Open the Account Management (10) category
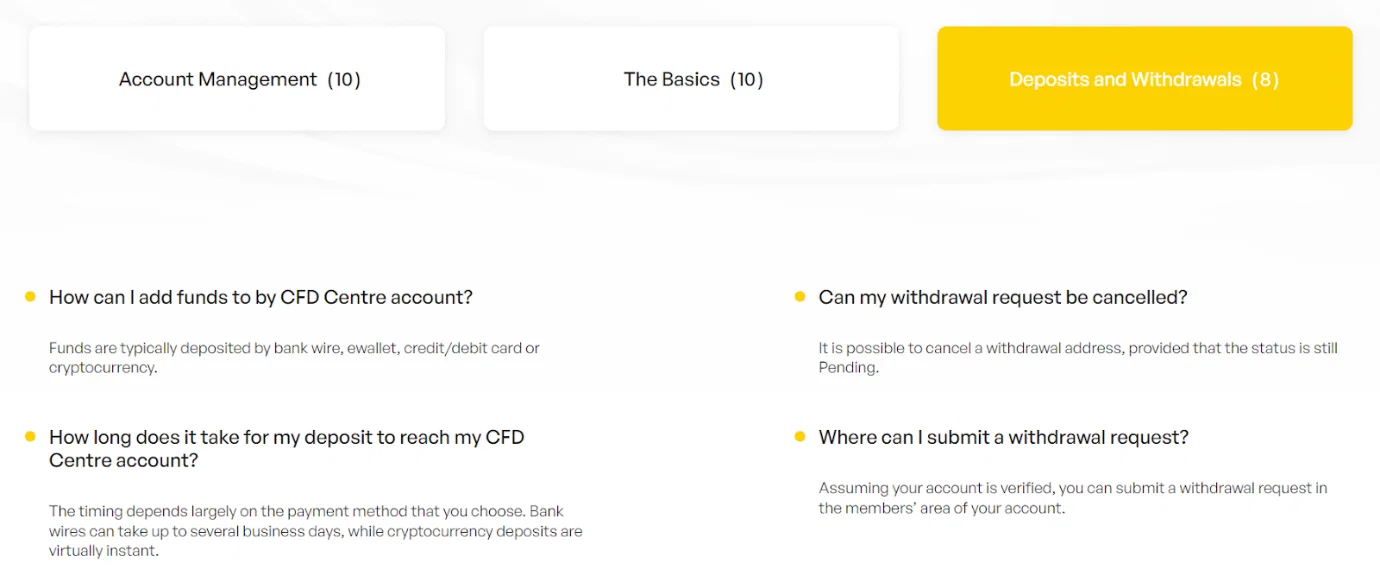1380x569 pixels. click(x=237, y=79)
